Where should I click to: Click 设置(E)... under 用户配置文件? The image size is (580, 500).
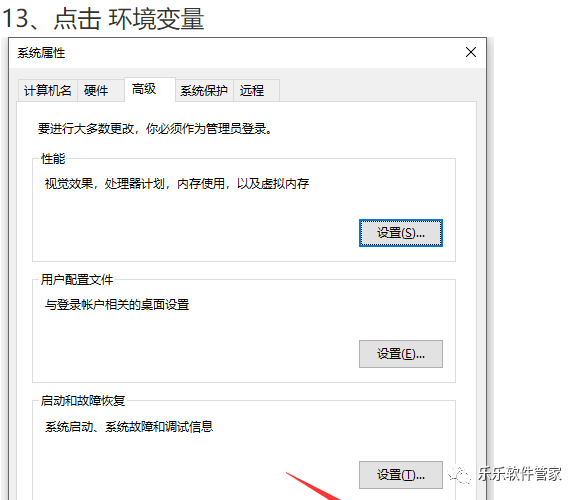pos(401,354)
